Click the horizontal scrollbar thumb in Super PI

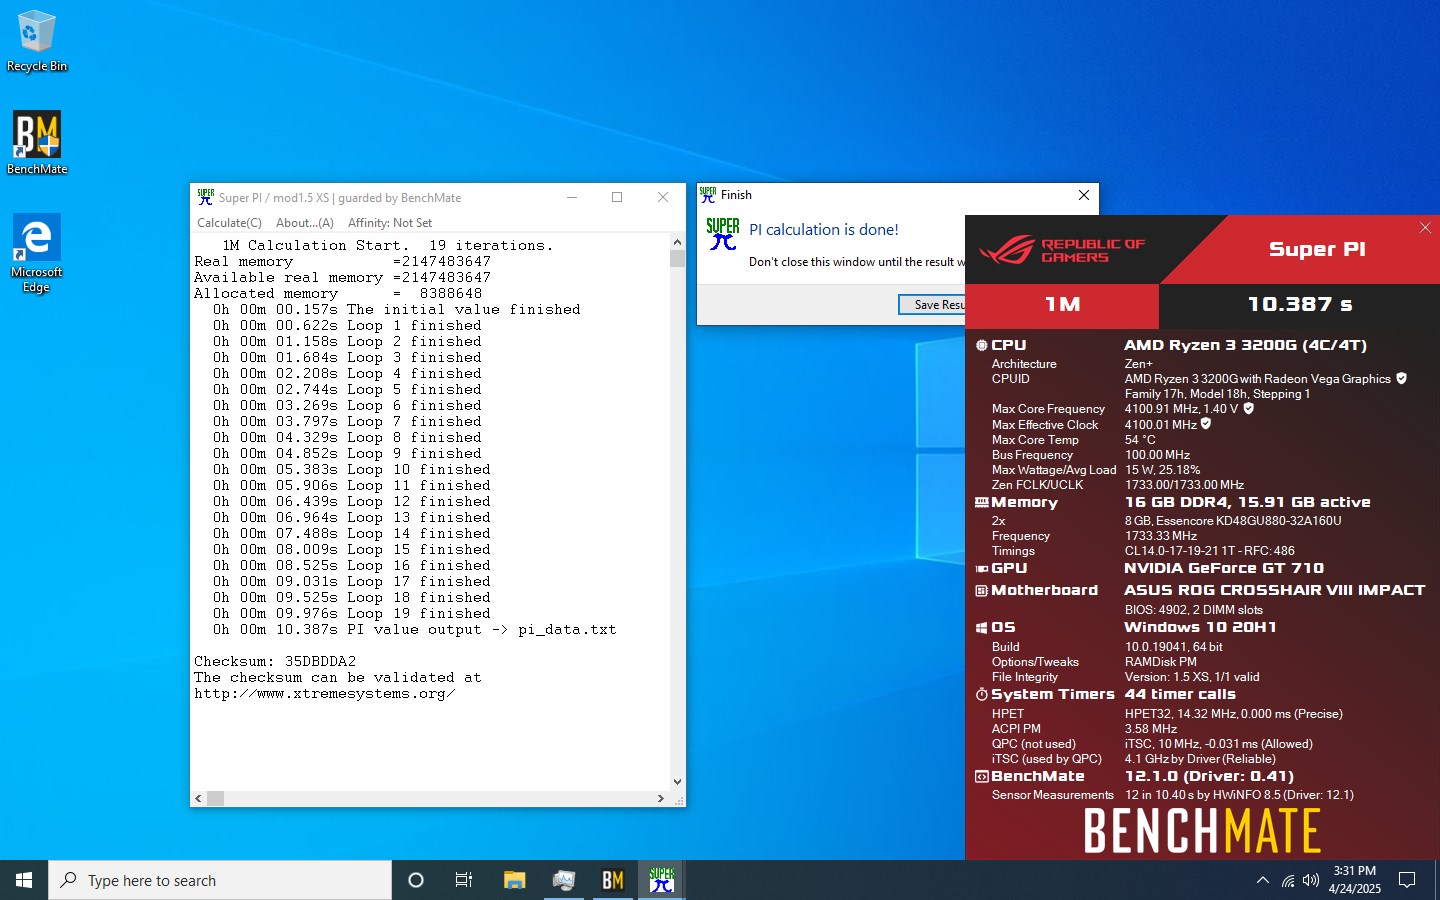point(215,798)
